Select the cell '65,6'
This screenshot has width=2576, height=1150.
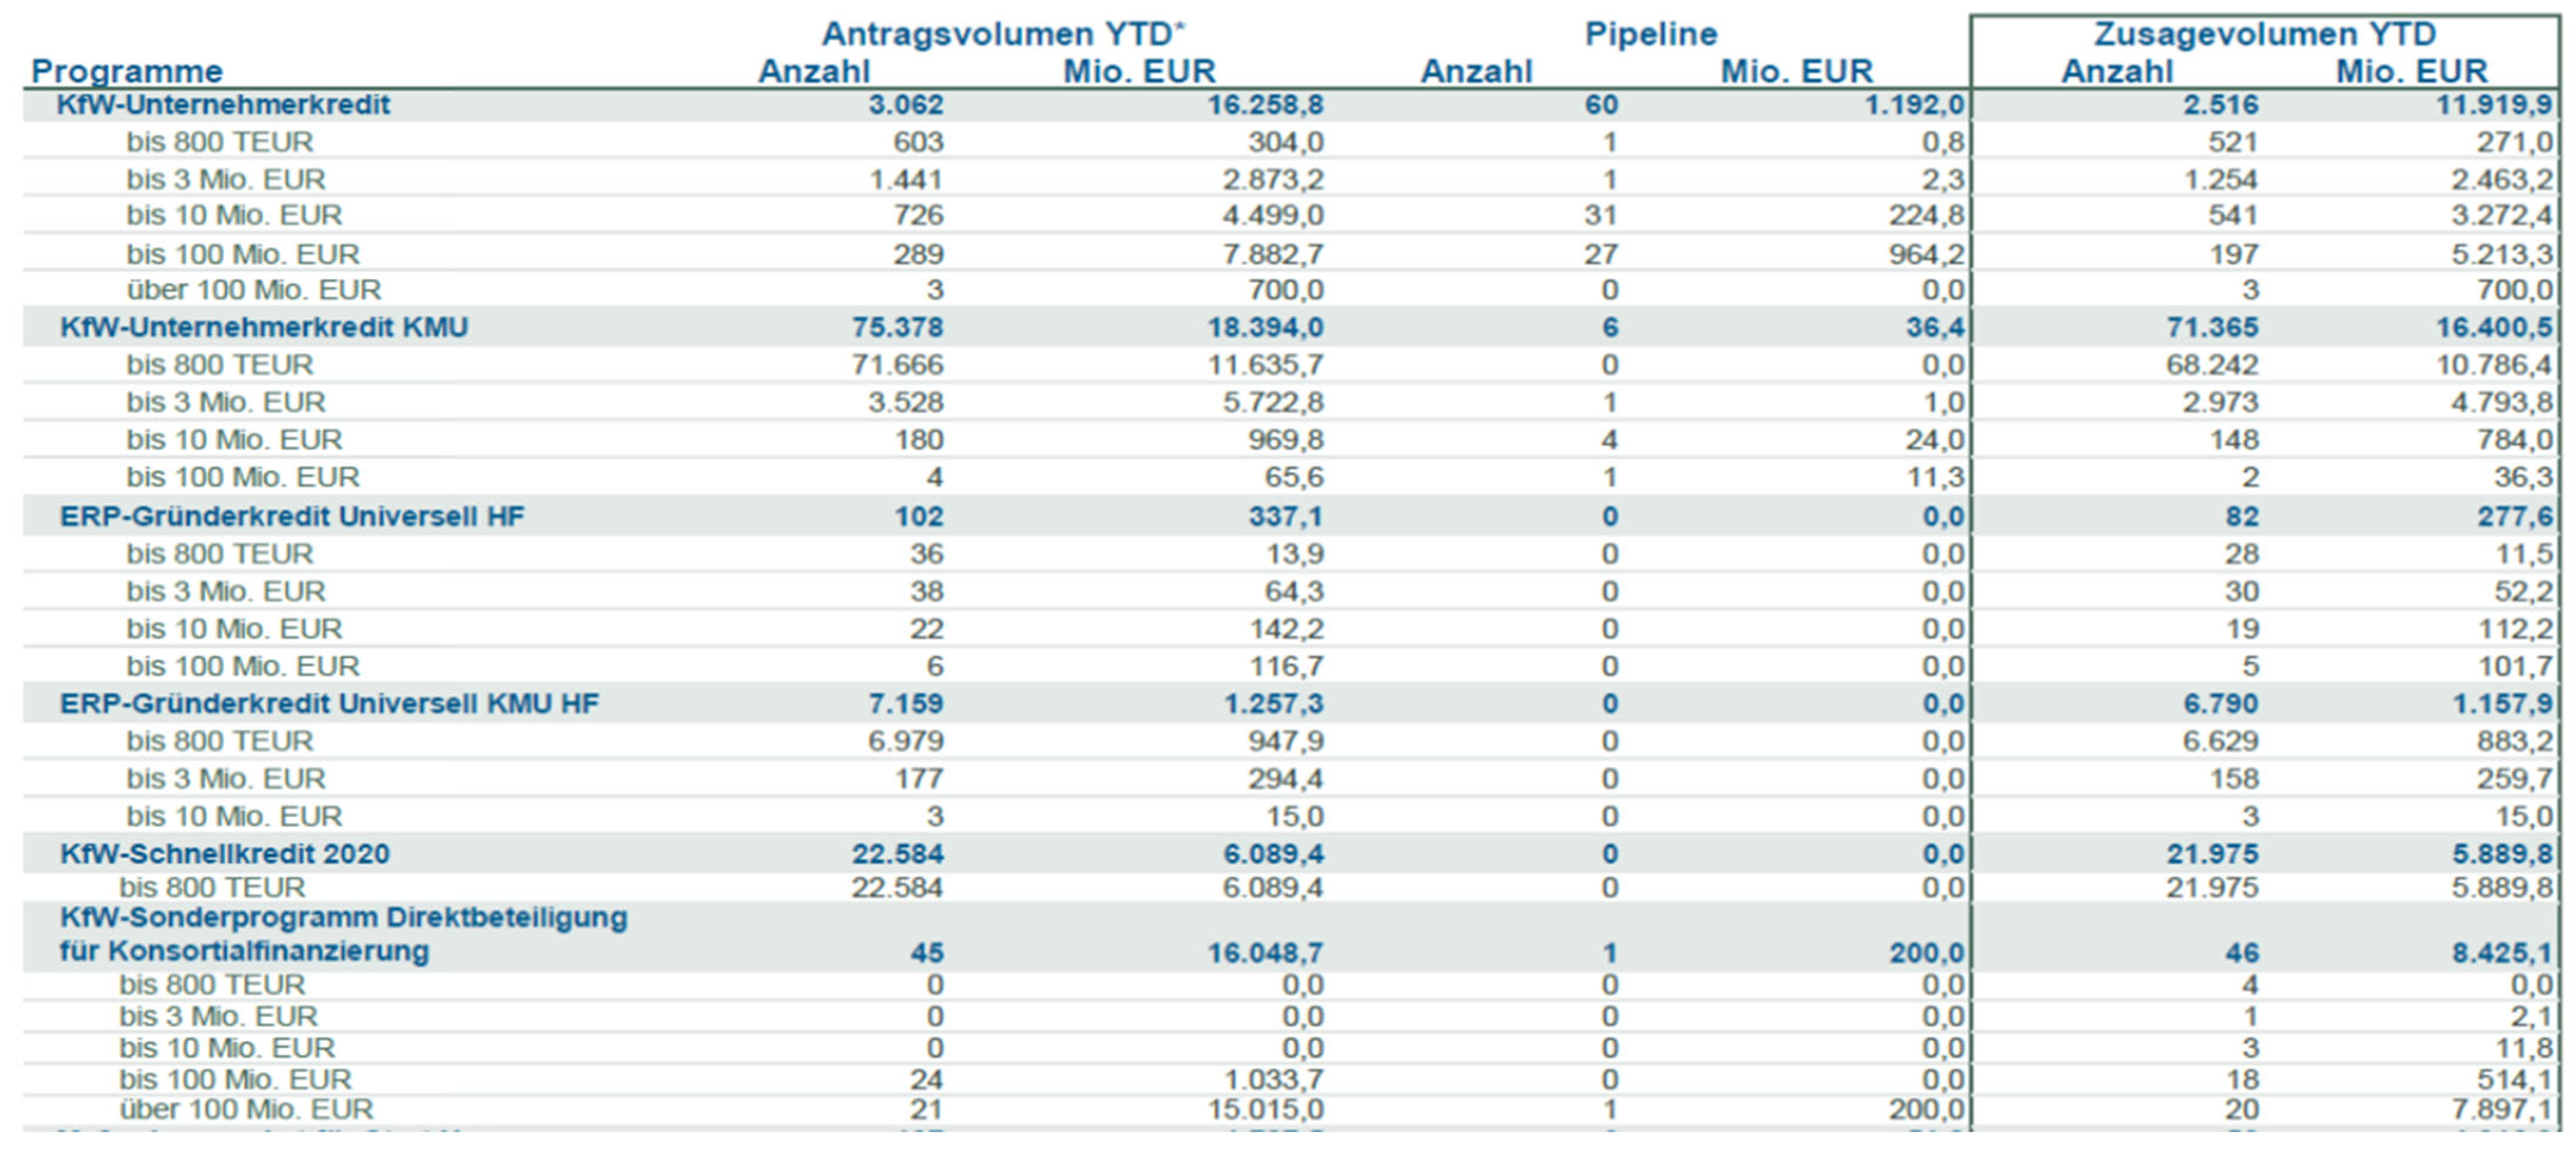[1294, 477]
